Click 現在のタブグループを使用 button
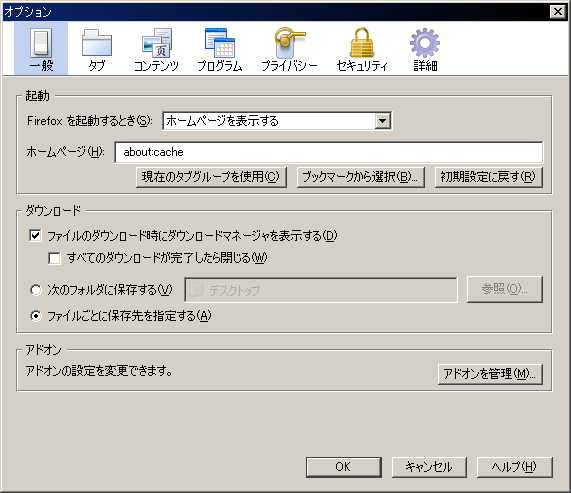This screenshot has width=571, height=493. [x=211, y=177]
